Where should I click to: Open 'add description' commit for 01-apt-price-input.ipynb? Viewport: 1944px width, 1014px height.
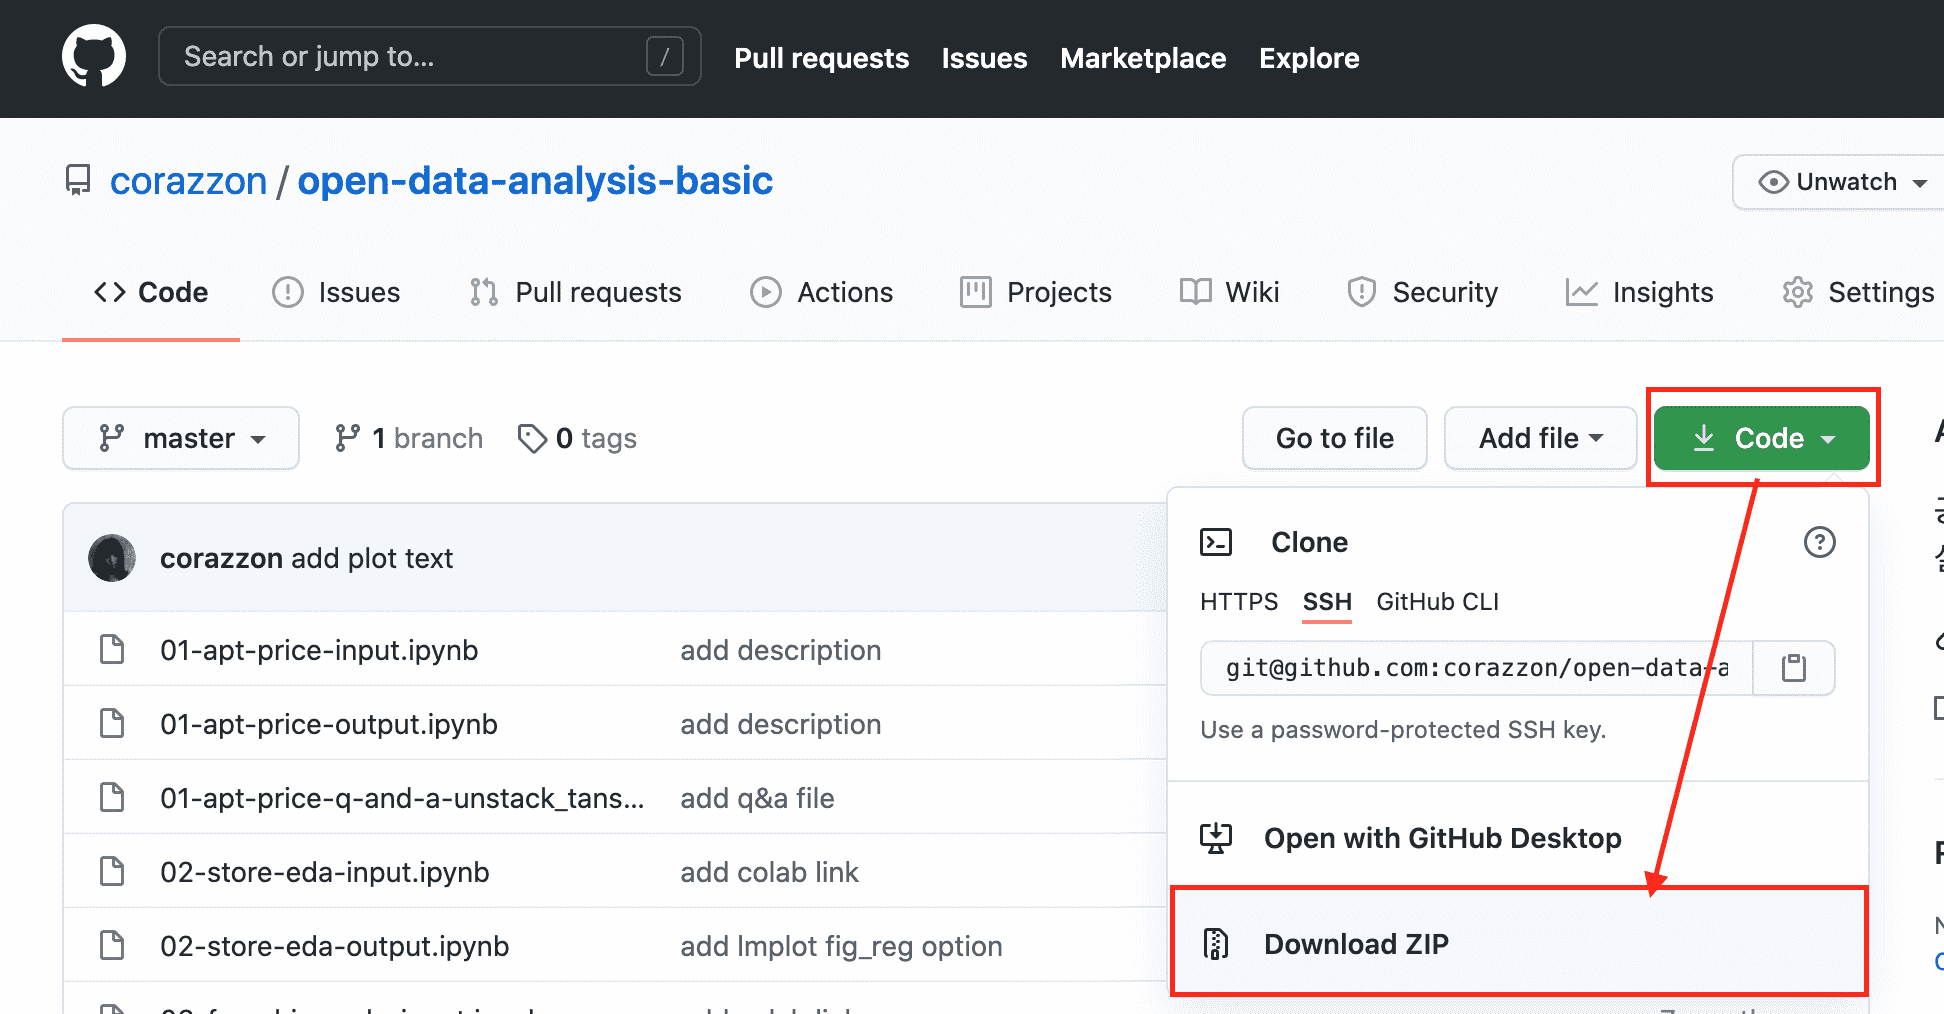[781, 650]
